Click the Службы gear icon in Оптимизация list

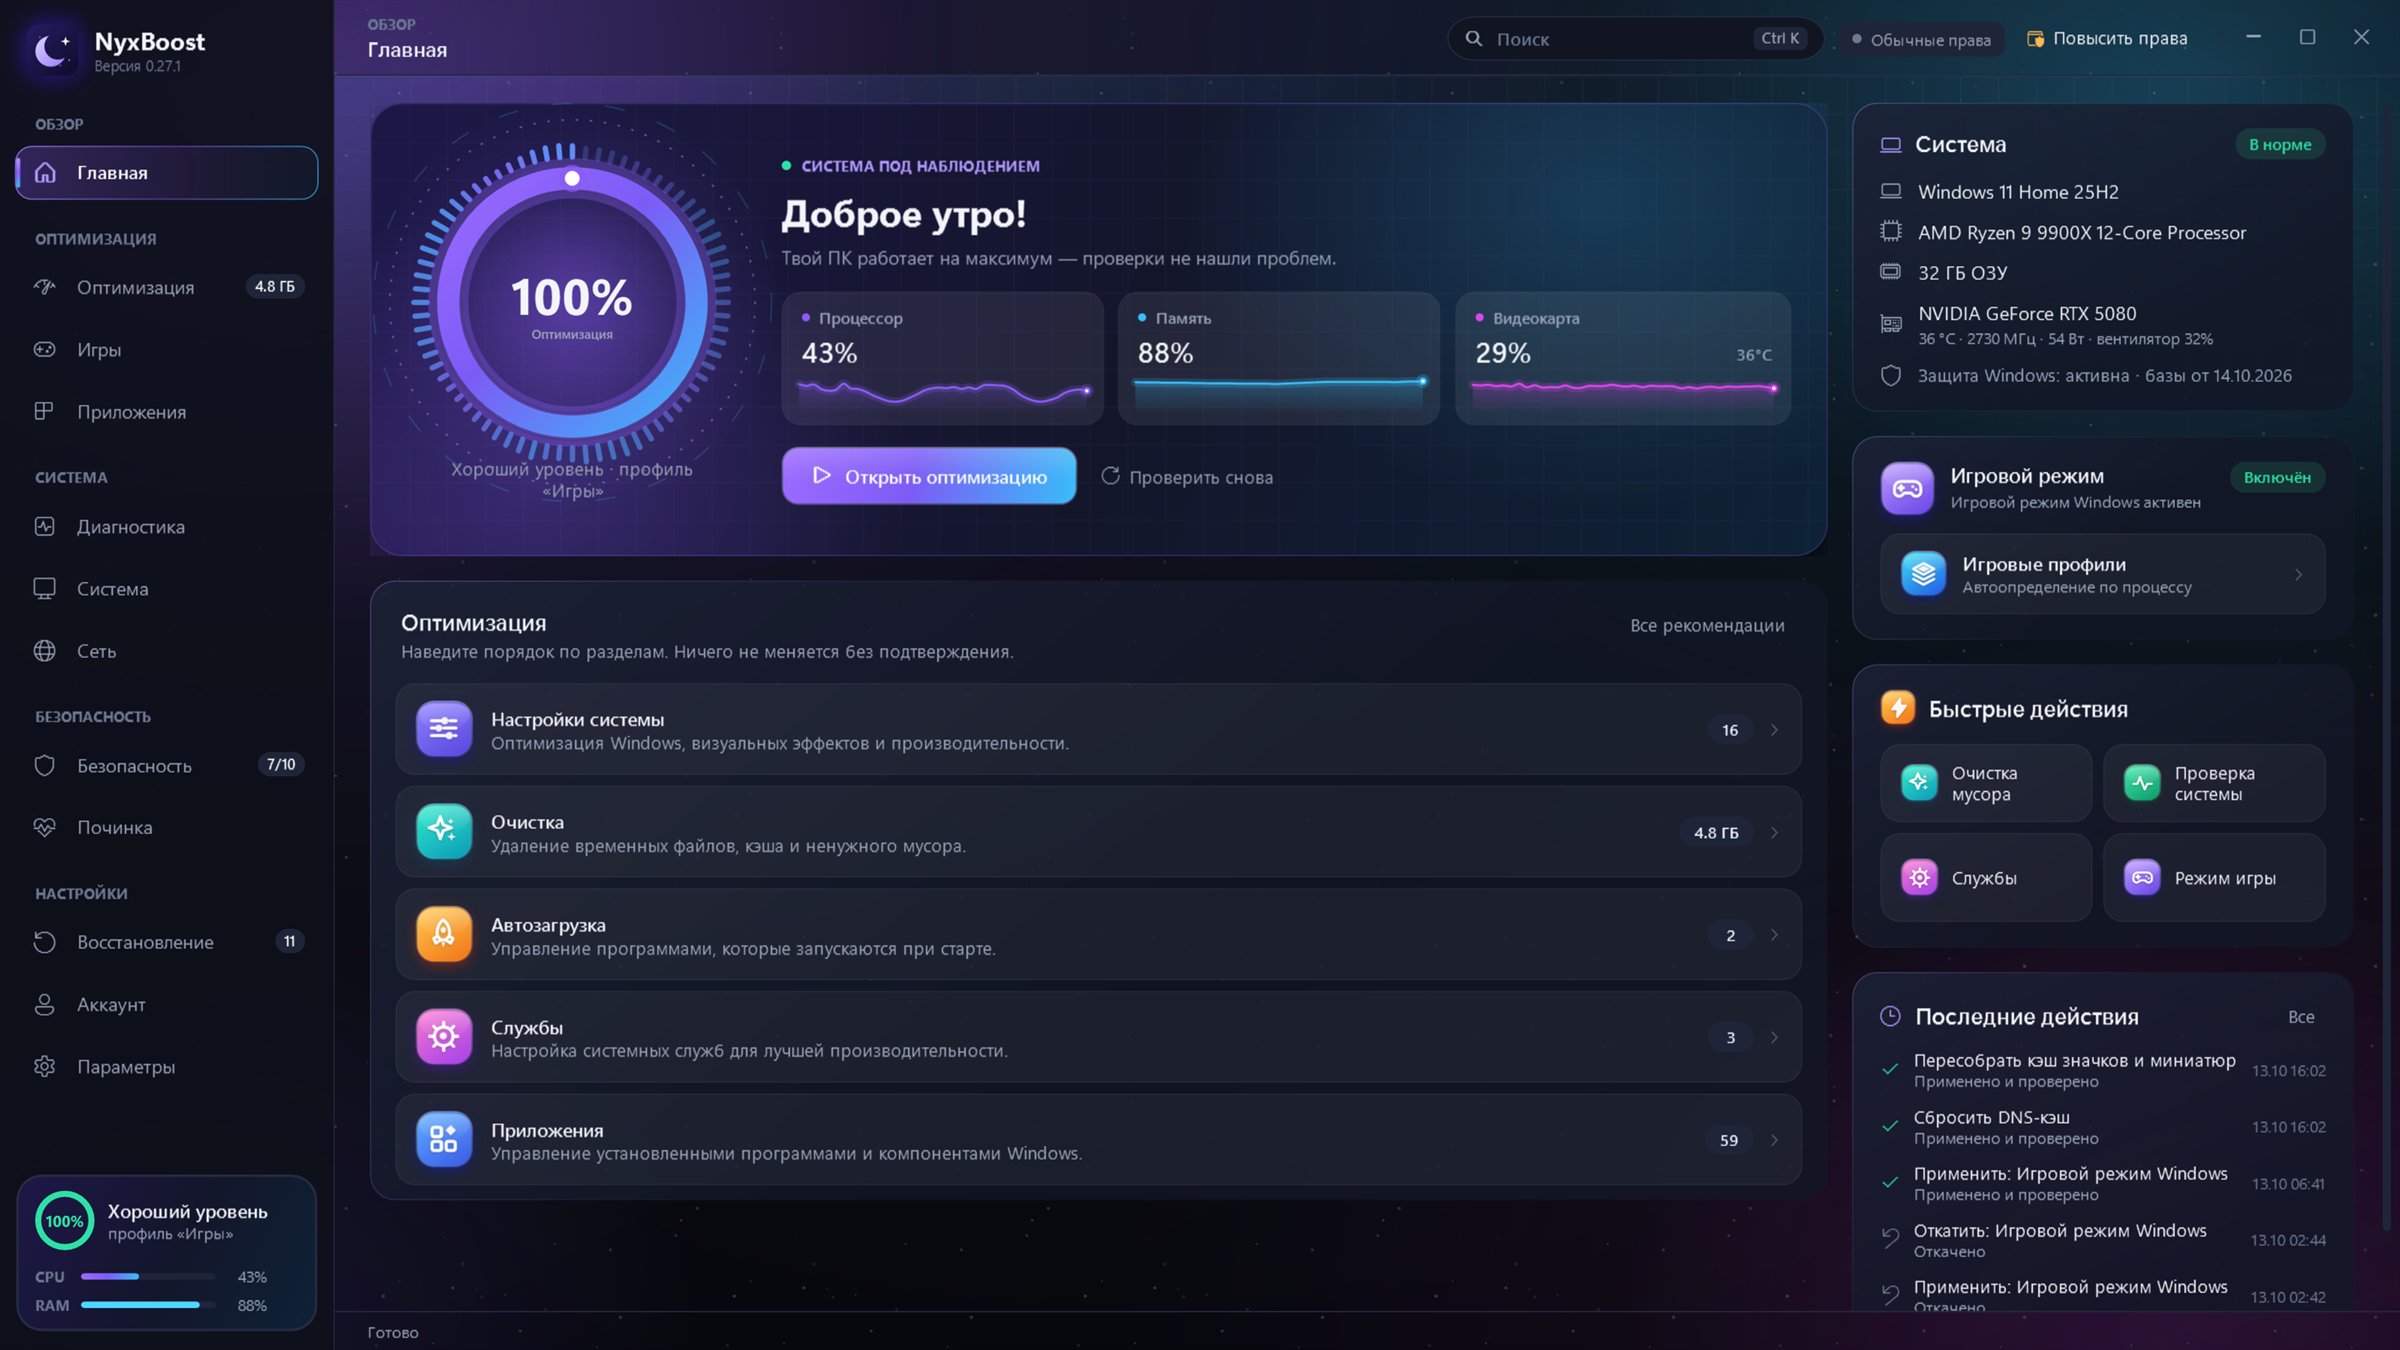[x=443, y=1037]
